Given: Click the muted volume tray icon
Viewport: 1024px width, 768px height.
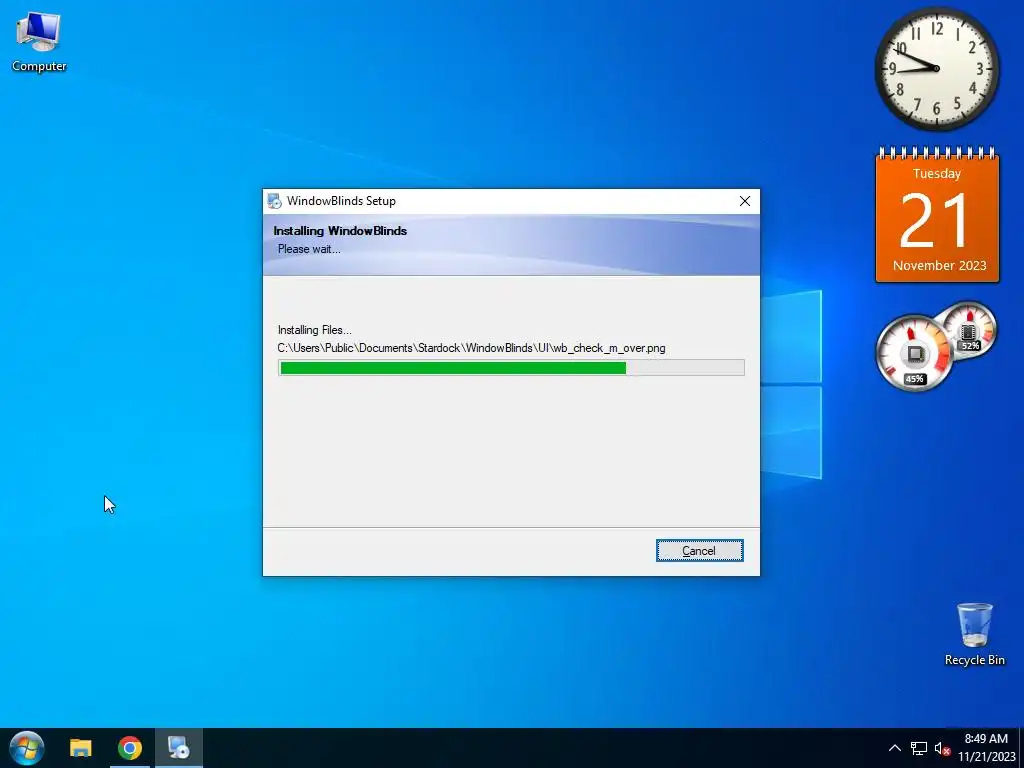Looking at the screenshot, I should [942, 748].
